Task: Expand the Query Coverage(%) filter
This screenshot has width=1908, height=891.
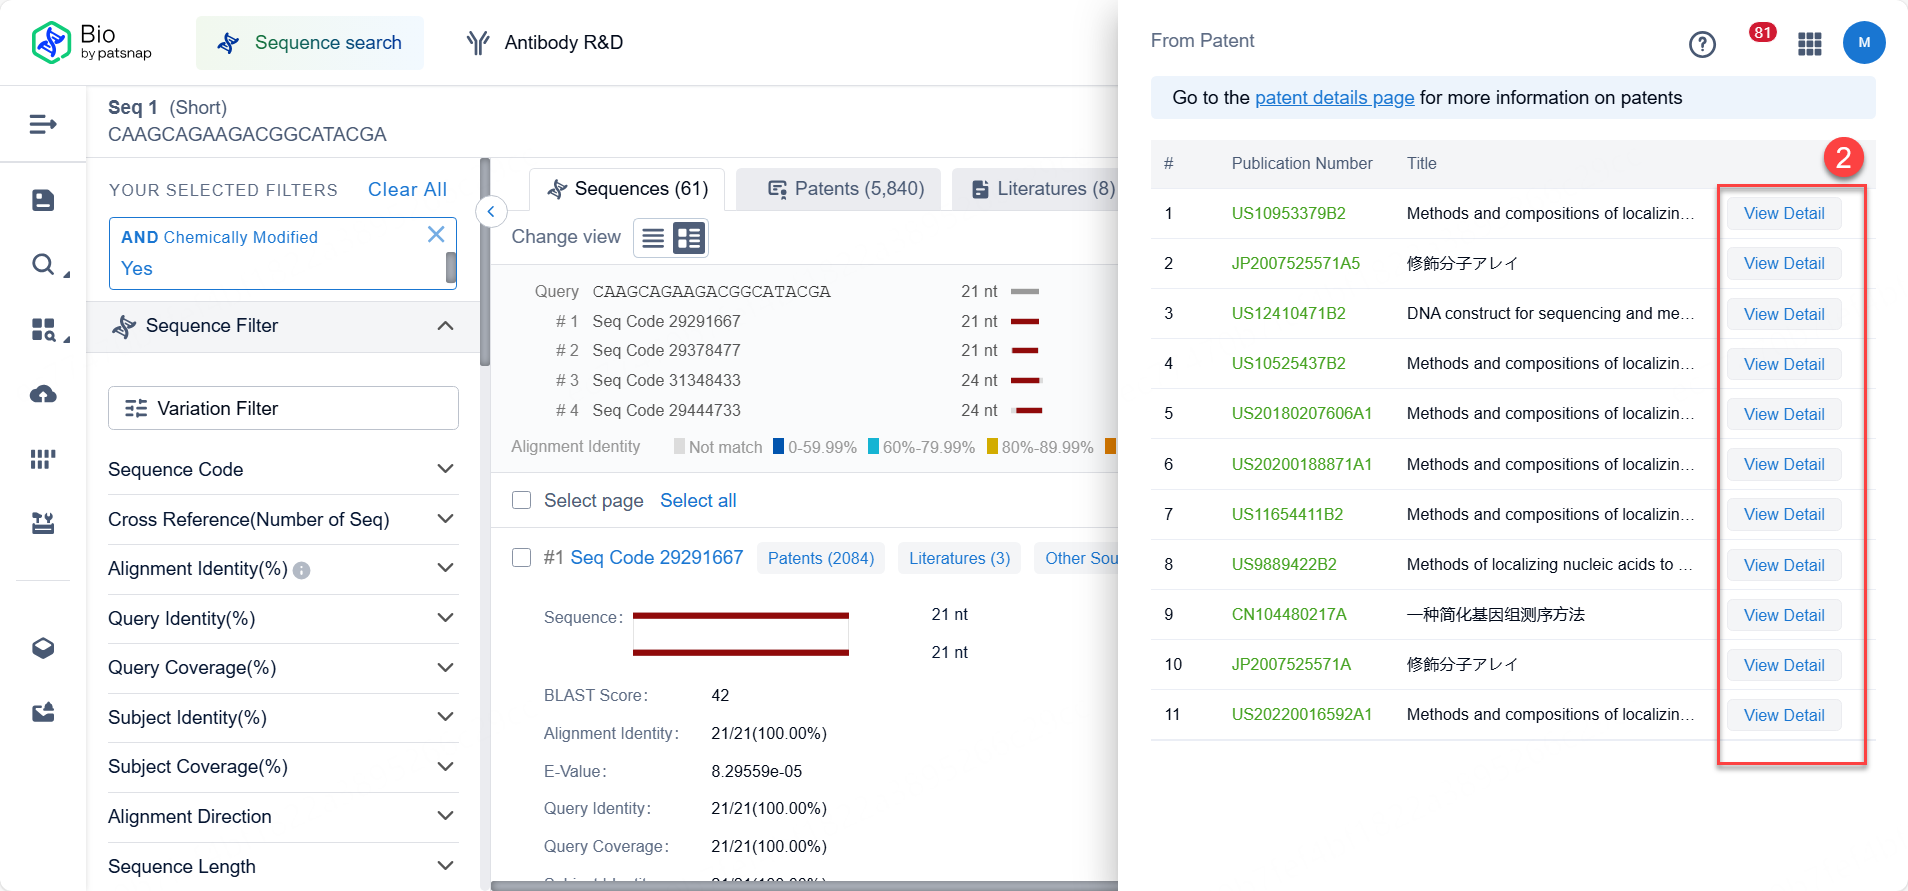Action: pyautogui.click(x=445, y=668)
